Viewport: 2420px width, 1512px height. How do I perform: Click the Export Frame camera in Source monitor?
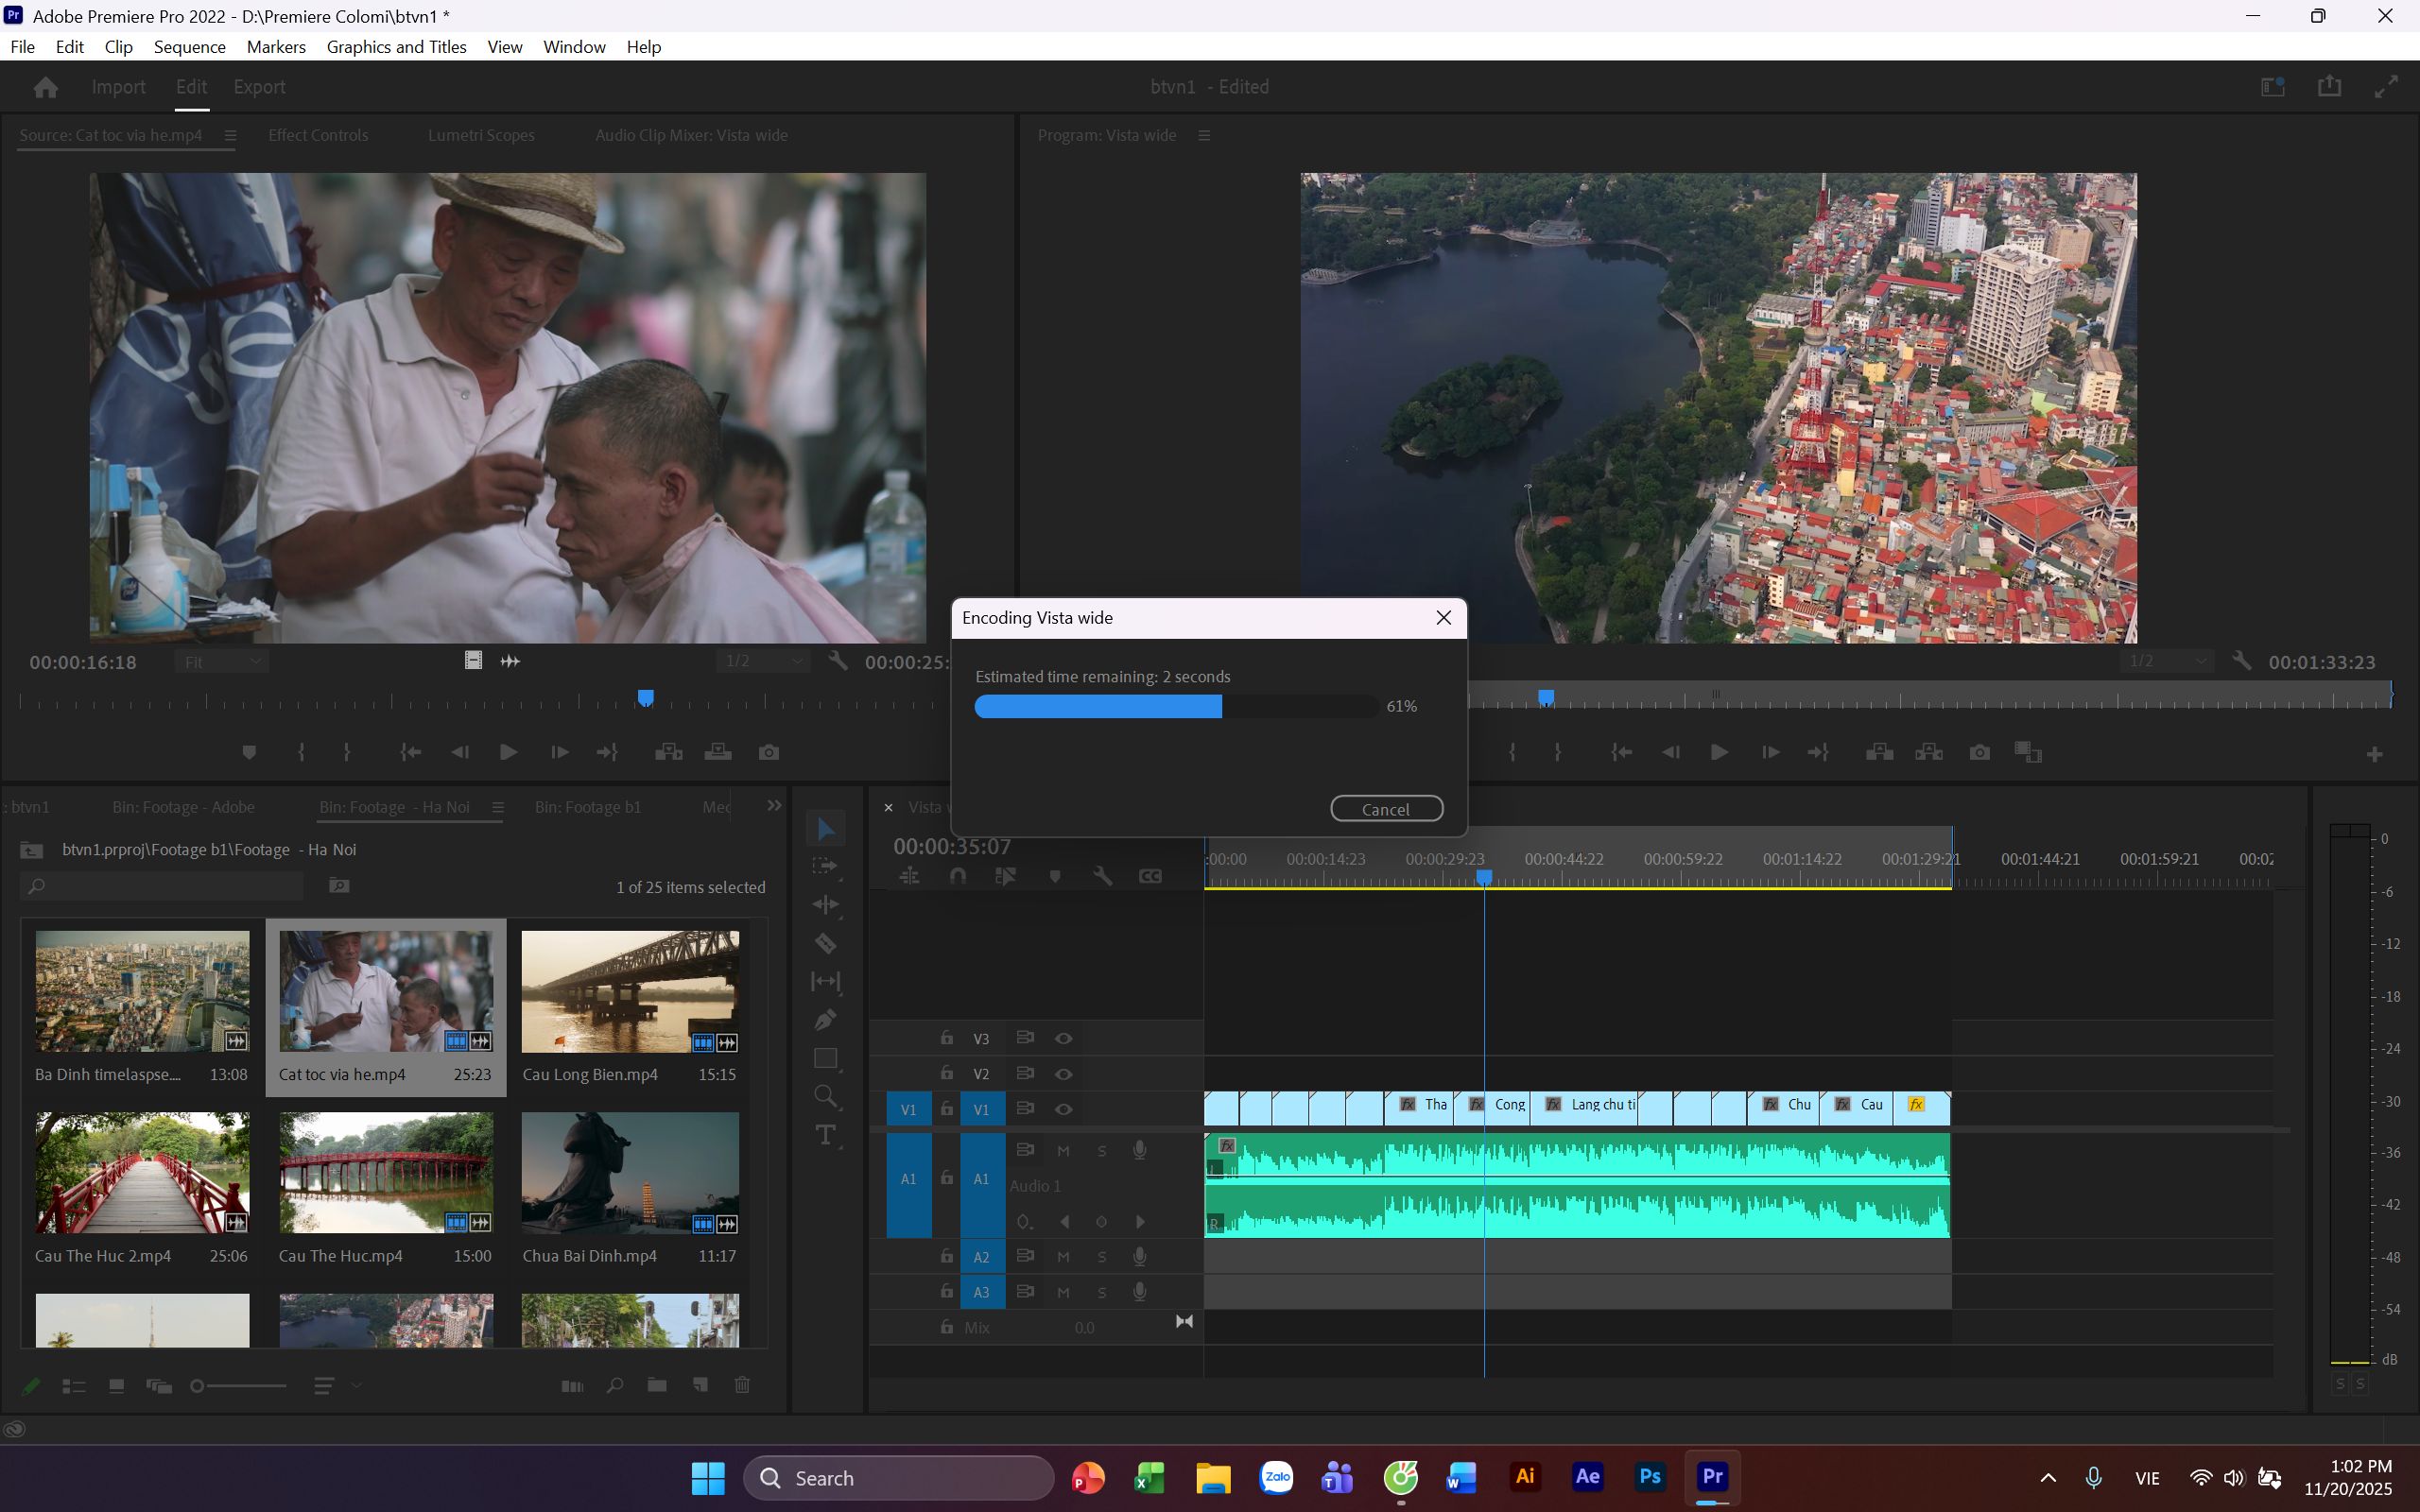coord(769,752)
